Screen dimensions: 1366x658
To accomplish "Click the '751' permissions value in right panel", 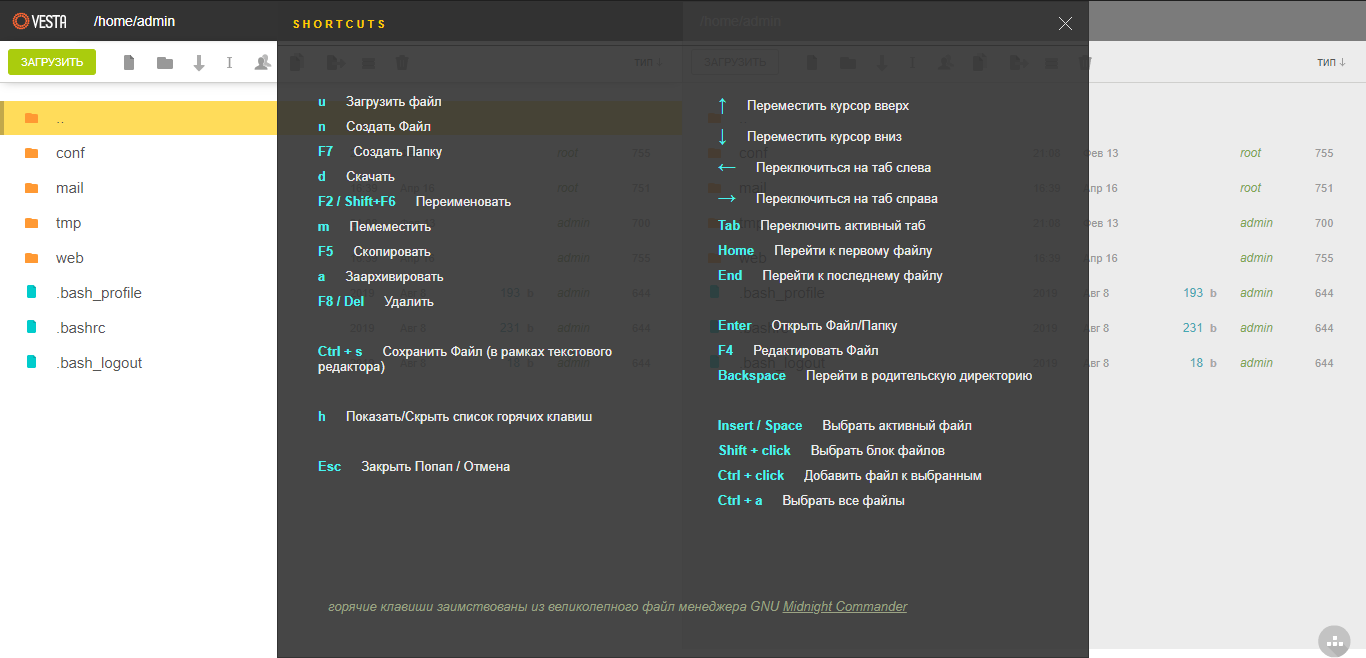I will coord(1324,188).
